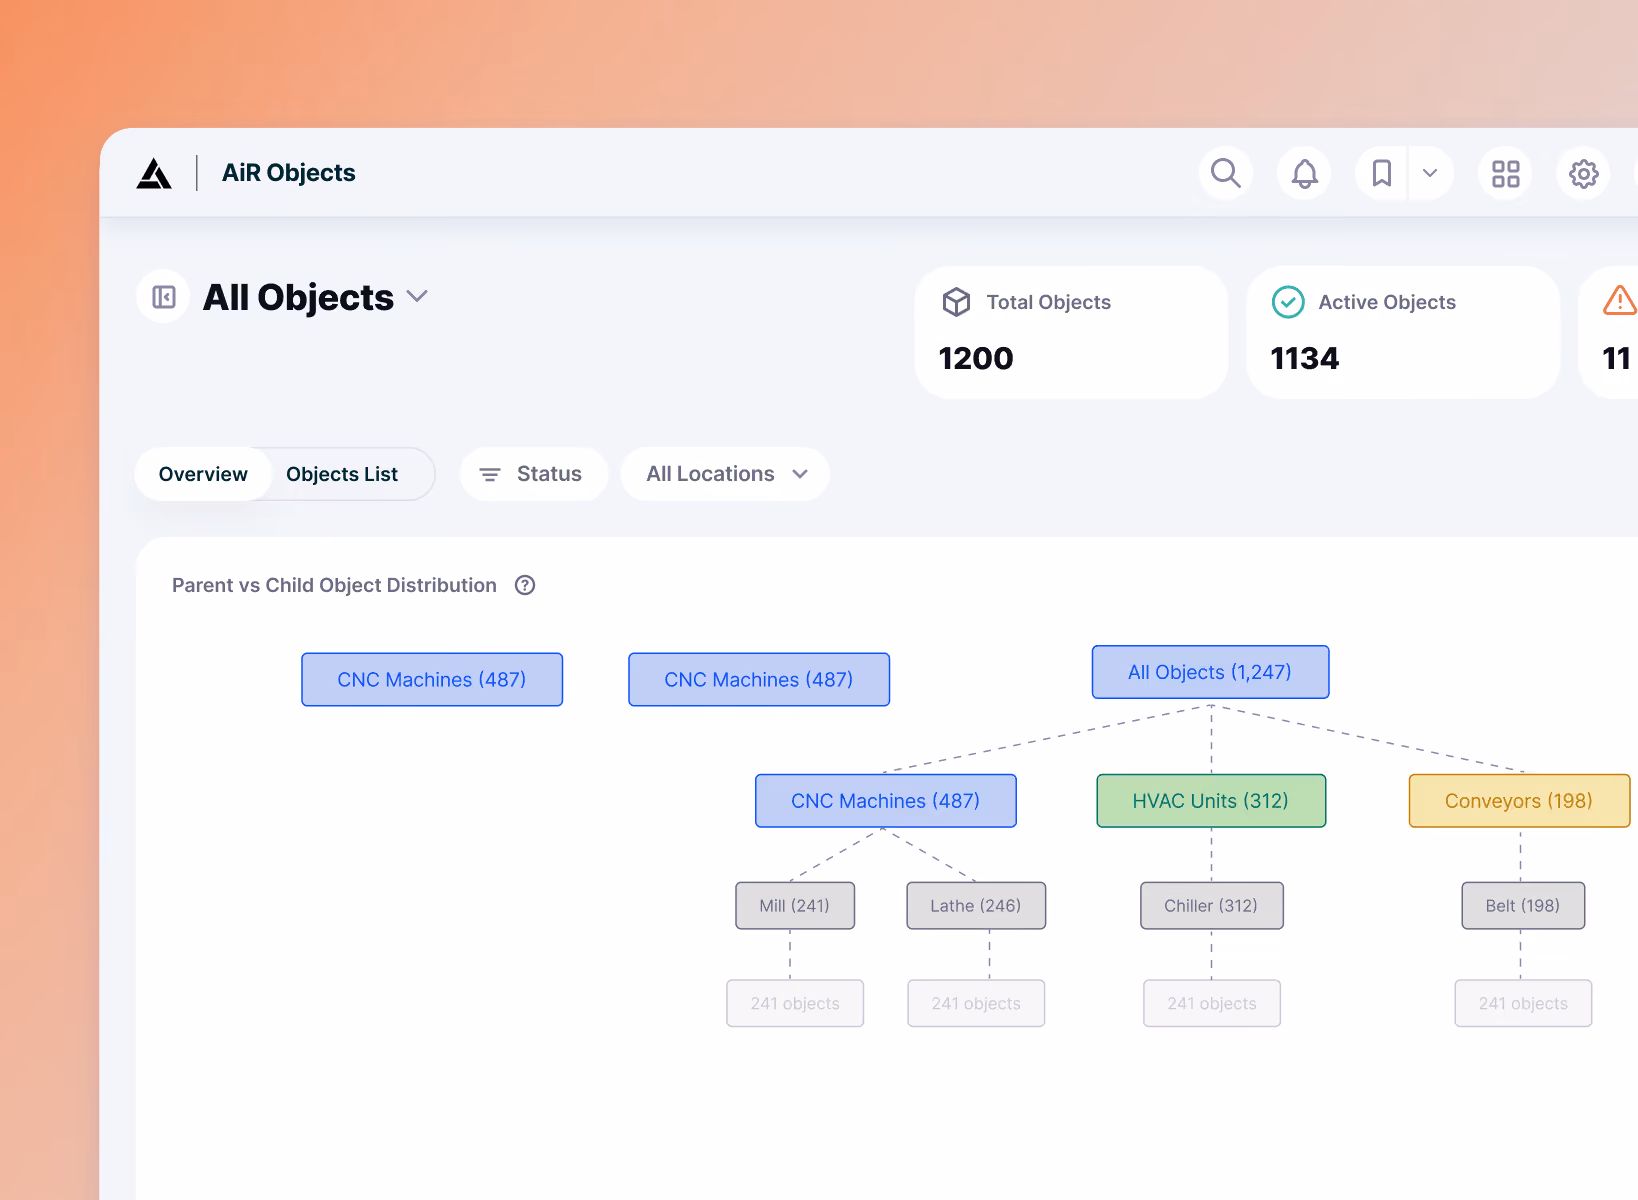Click the Active Objects value 1134

click(1304, 358)
